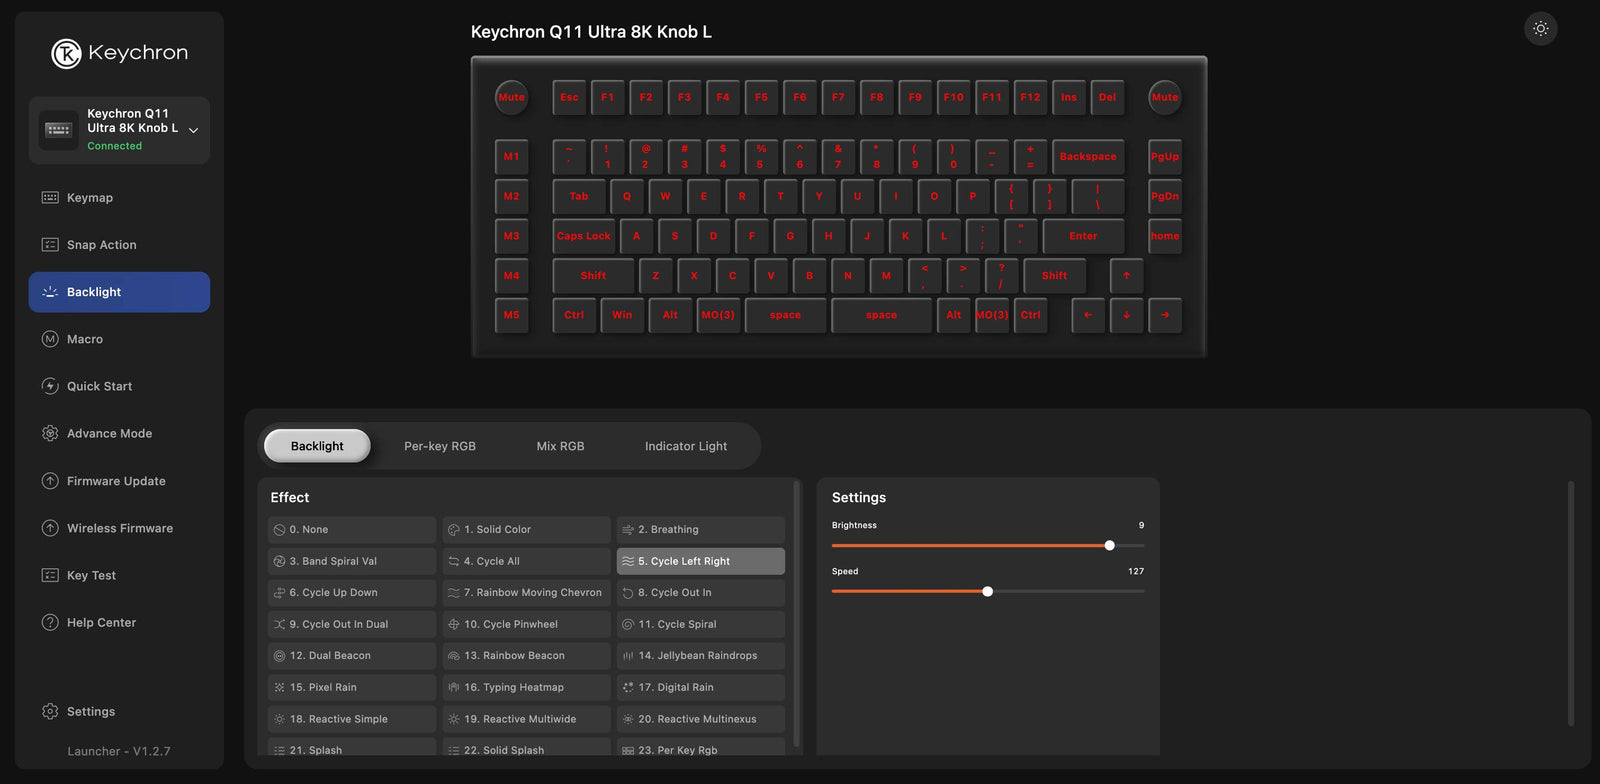1600x784 pixels.
Task: Click the home key on keyboard
Action: tap(1165, 236)
